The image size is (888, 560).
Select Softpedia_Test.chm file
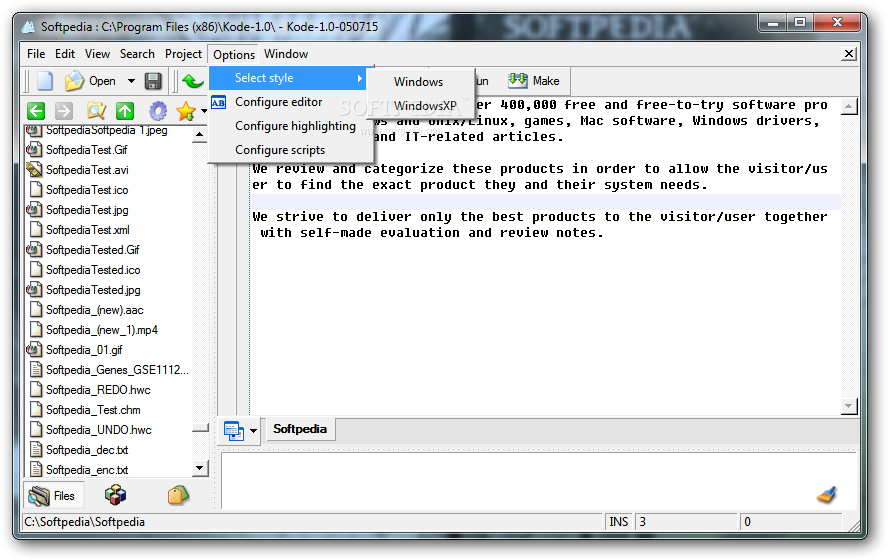(x=93, y=410)
